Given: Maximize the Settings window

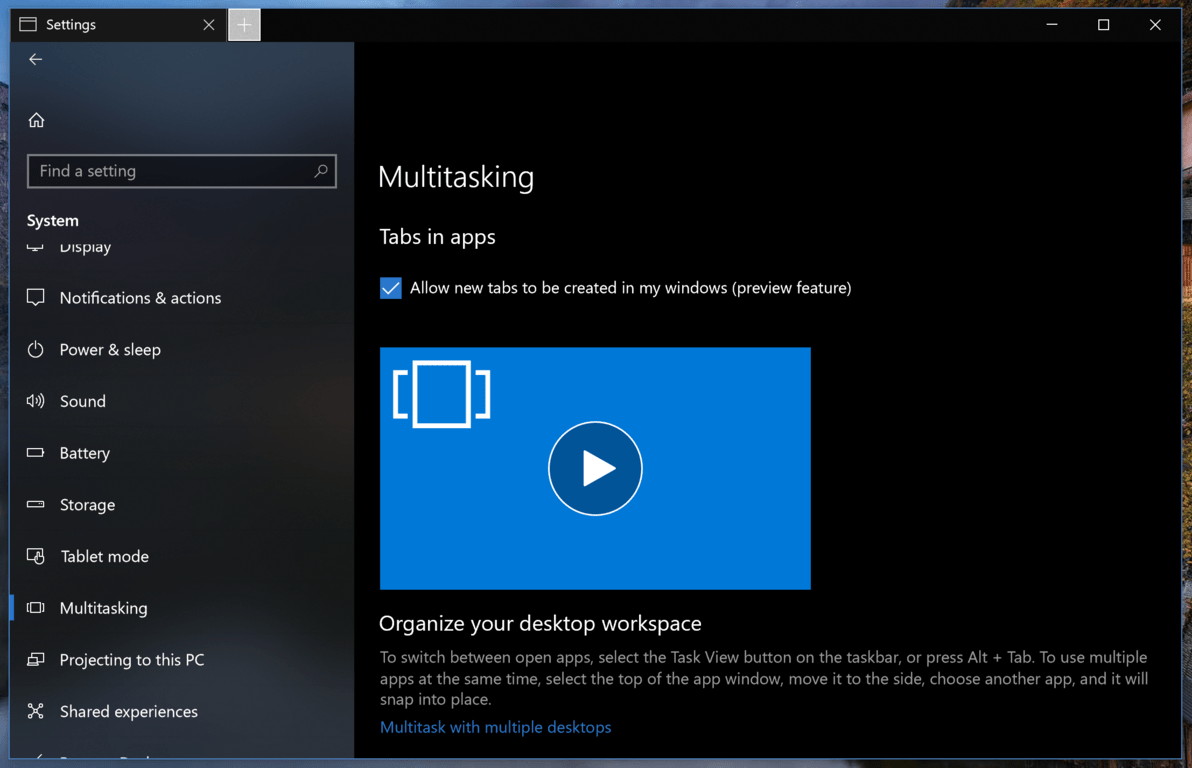Looking at the screenshot, I should click(1104, 25).
